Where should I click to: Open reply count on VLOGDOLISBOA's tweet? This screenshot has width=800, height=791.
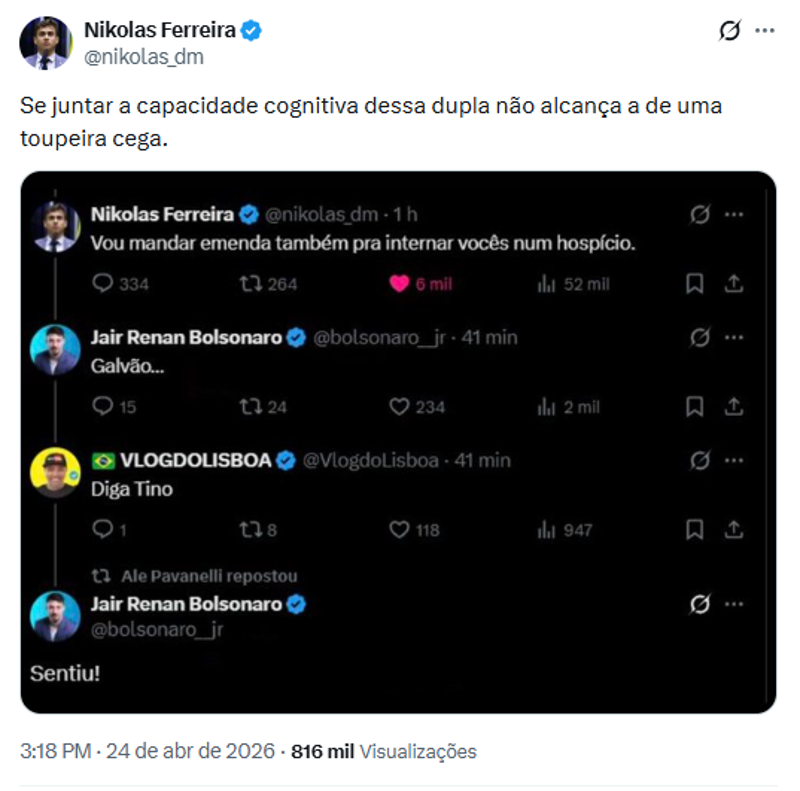tap(100, 531)
